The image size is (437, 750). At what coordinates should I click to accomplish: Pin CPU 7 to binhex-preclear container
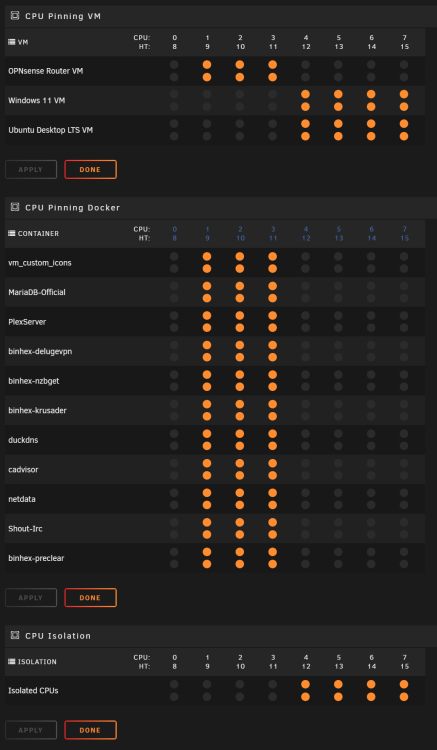tap(404, 551)
